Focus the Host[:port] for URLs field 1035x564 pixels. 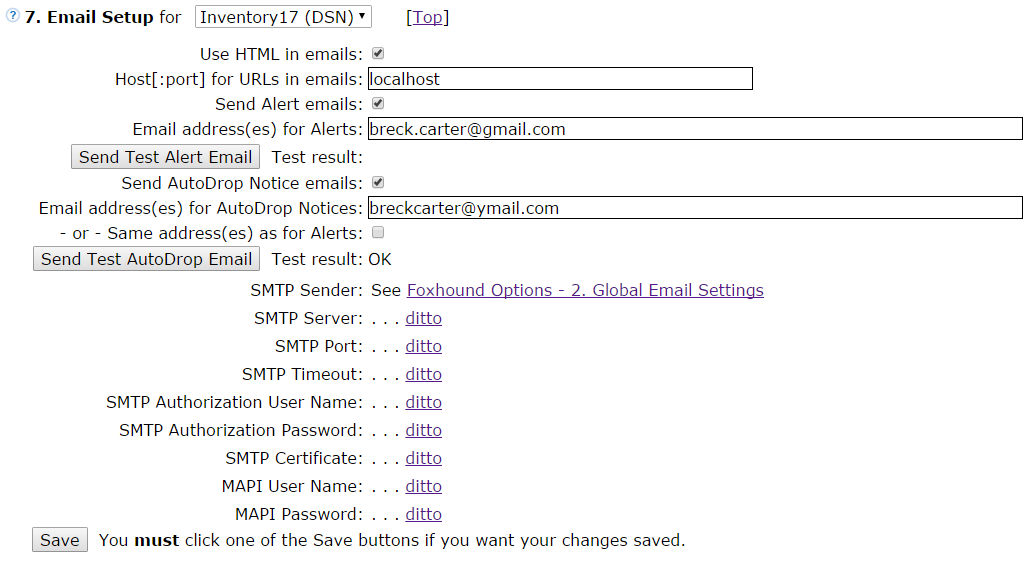[559, 79]
